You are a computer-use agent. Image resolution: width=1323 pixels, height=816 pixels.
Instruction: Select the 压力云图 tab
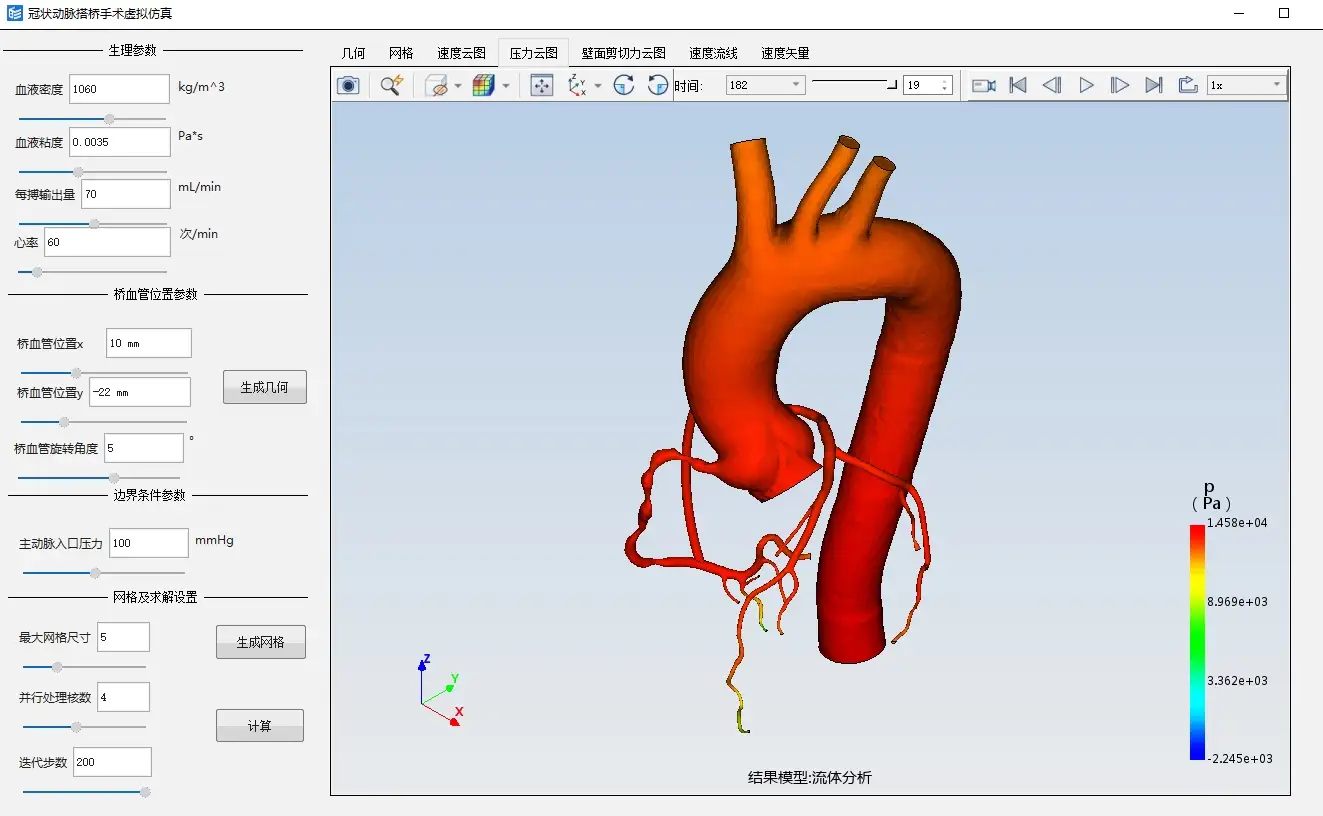pos(534,53)
